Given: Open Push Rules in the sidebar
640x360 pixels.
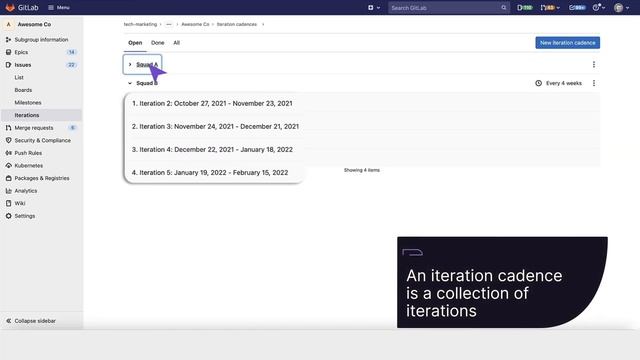Looking at the screenshot, I should [28, 153].
